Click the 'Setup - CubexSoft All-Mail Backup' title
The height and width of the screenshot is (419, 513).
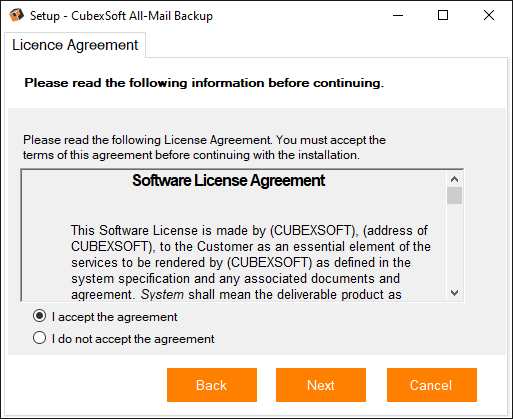point(121,16)
